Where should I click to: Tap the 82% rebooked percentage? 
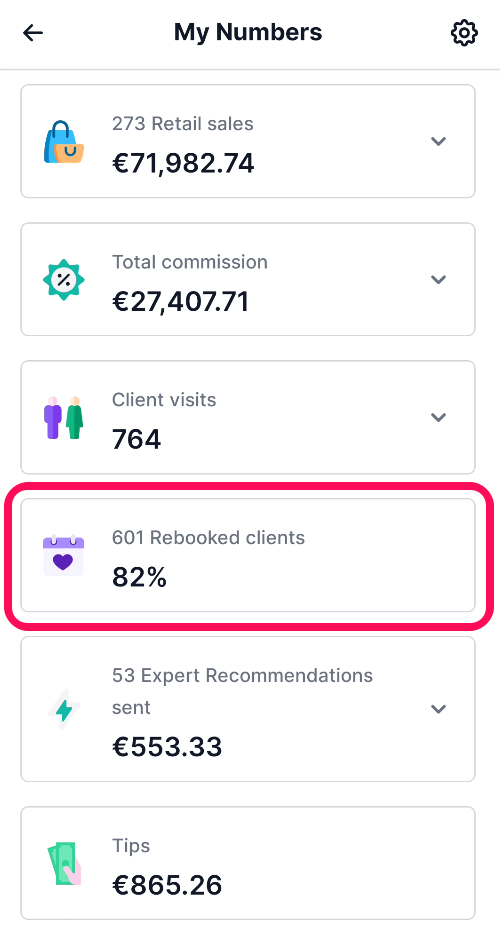click(x=139, y=578)
